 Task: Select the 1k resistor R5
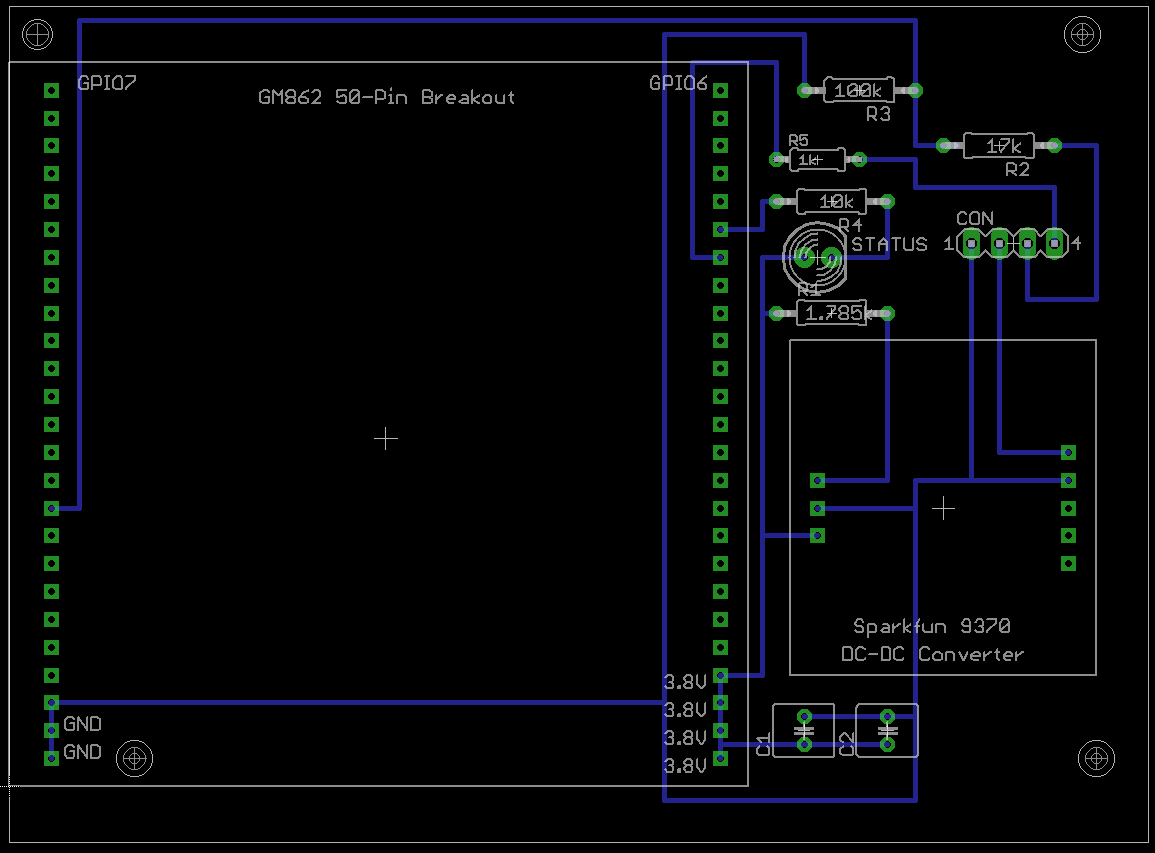pos(817,159)
